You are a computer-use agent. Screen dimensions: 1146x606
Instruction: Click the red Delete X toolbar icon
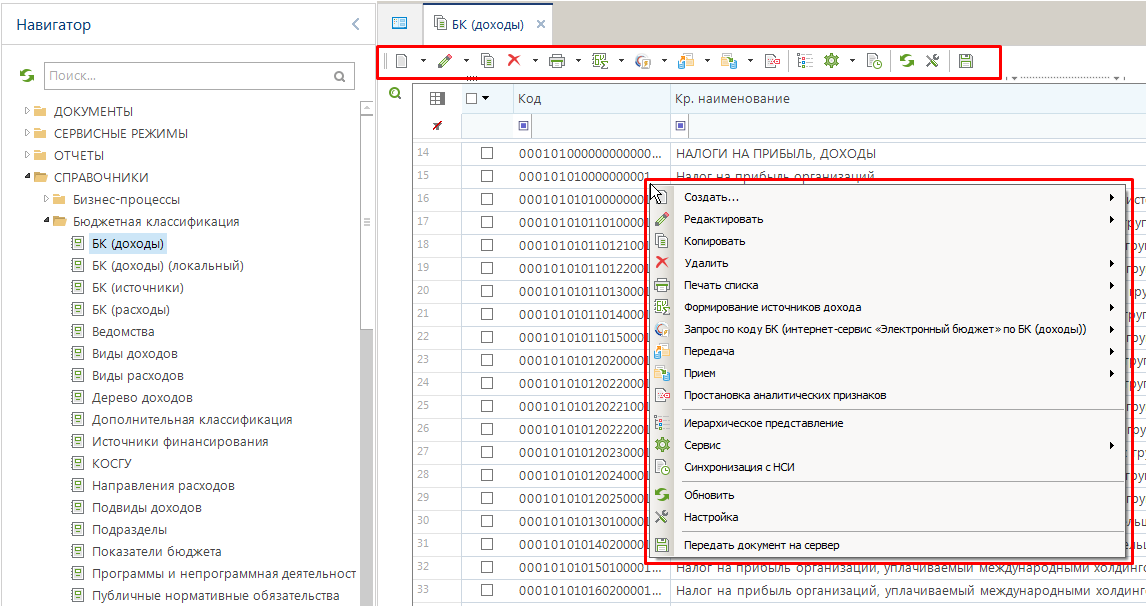[x=514, y=60]
